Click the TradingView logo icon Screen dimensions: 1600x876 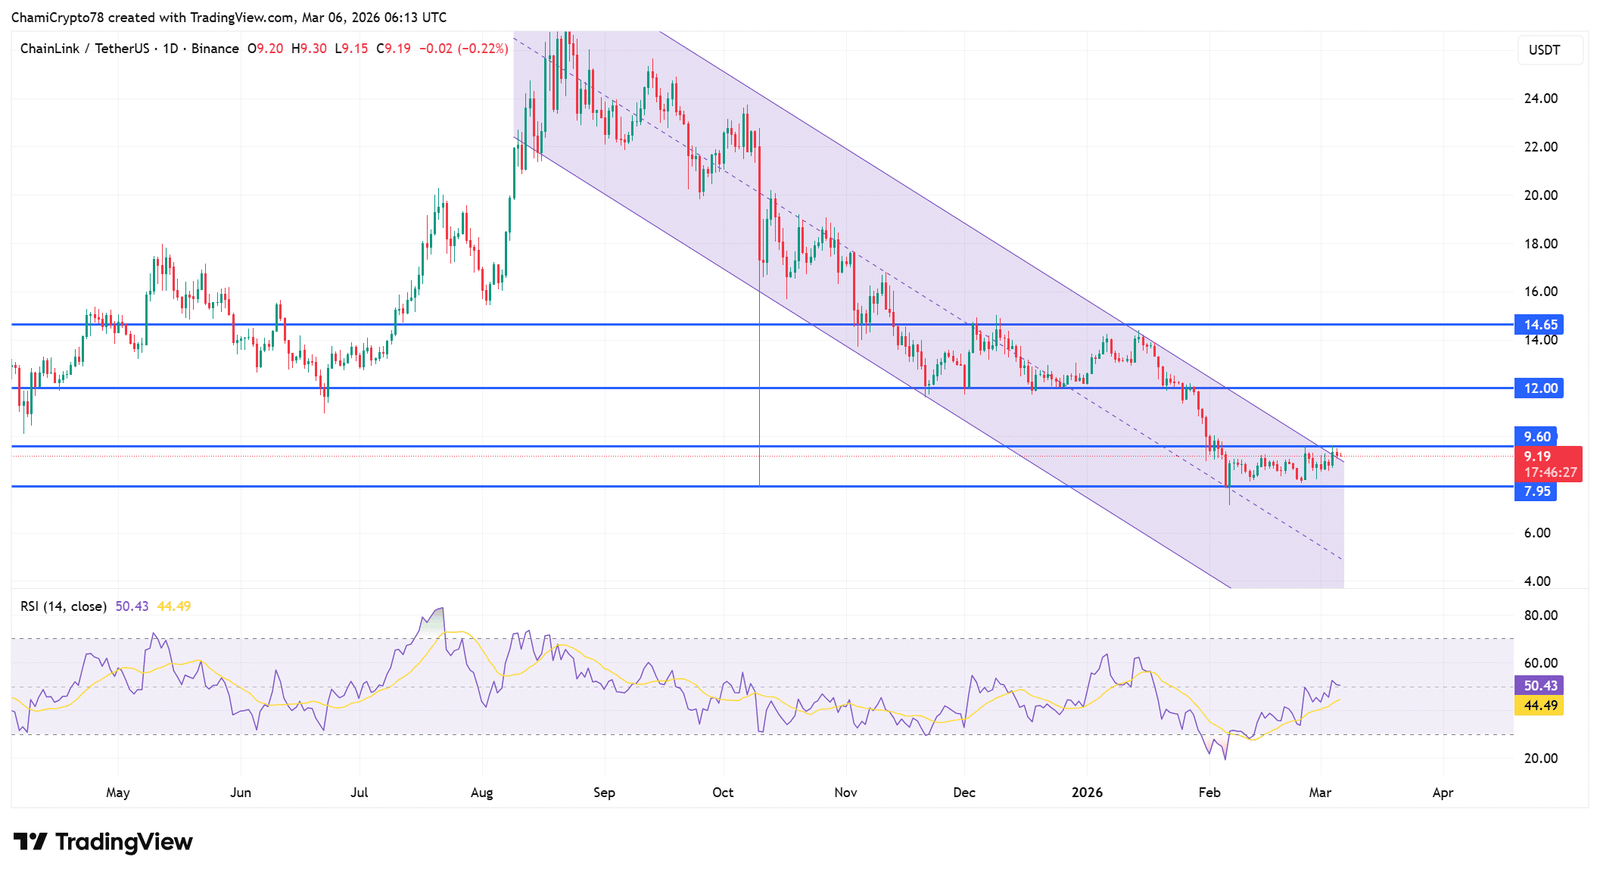tap(30, 842)
